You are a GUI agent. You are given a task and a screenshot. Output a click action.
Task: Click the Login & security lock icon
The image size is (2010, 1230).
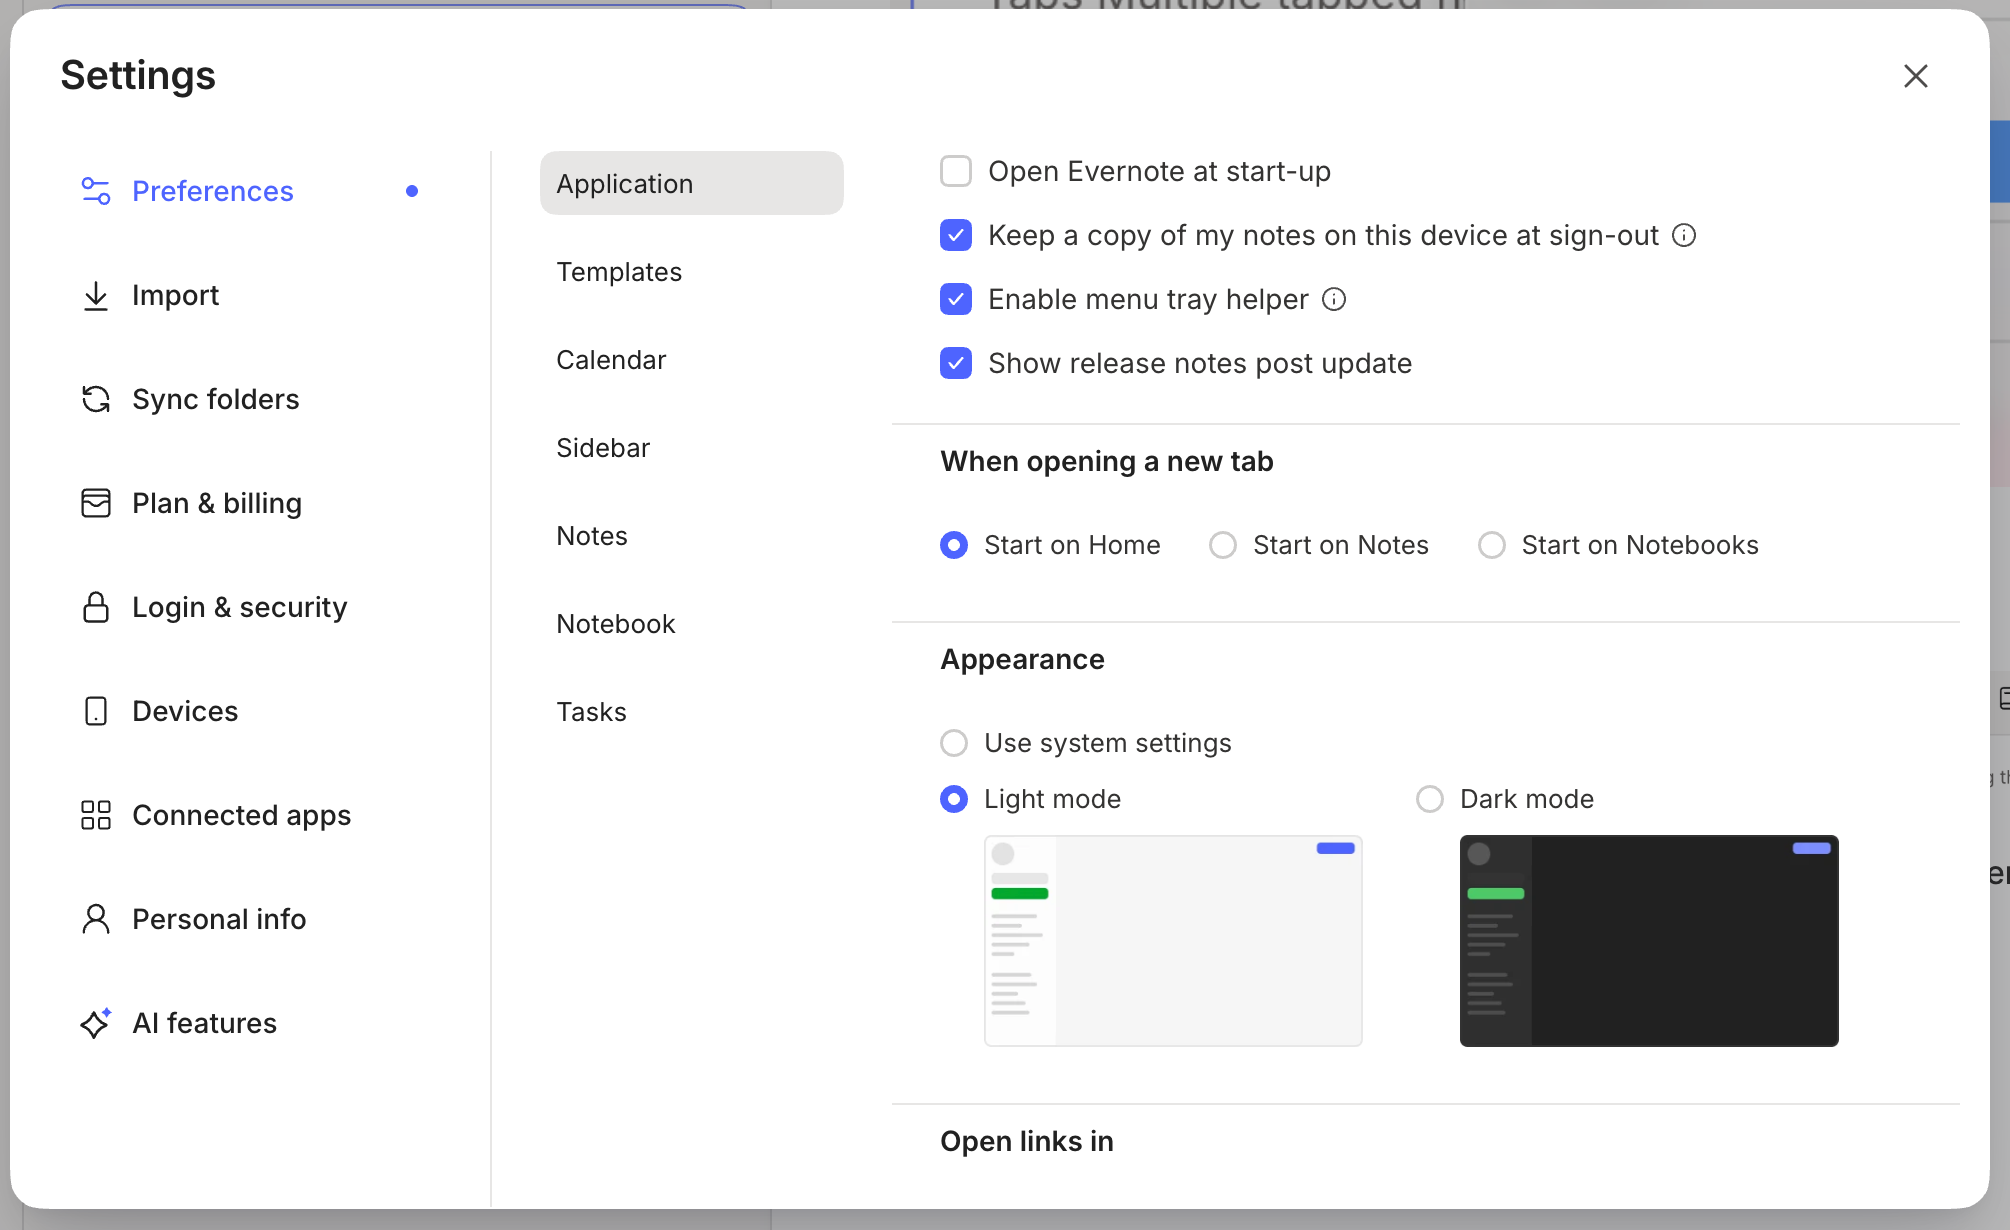coord(96,607)
